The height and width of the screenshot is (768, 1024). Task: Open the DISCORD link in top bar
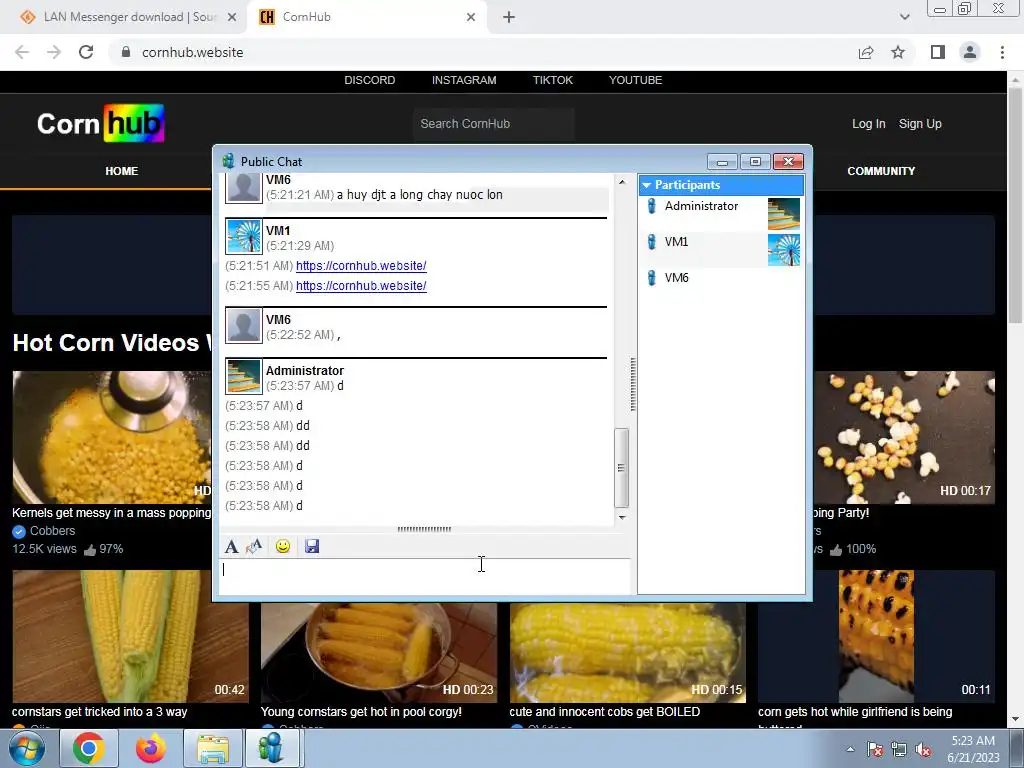pos(370,80)
